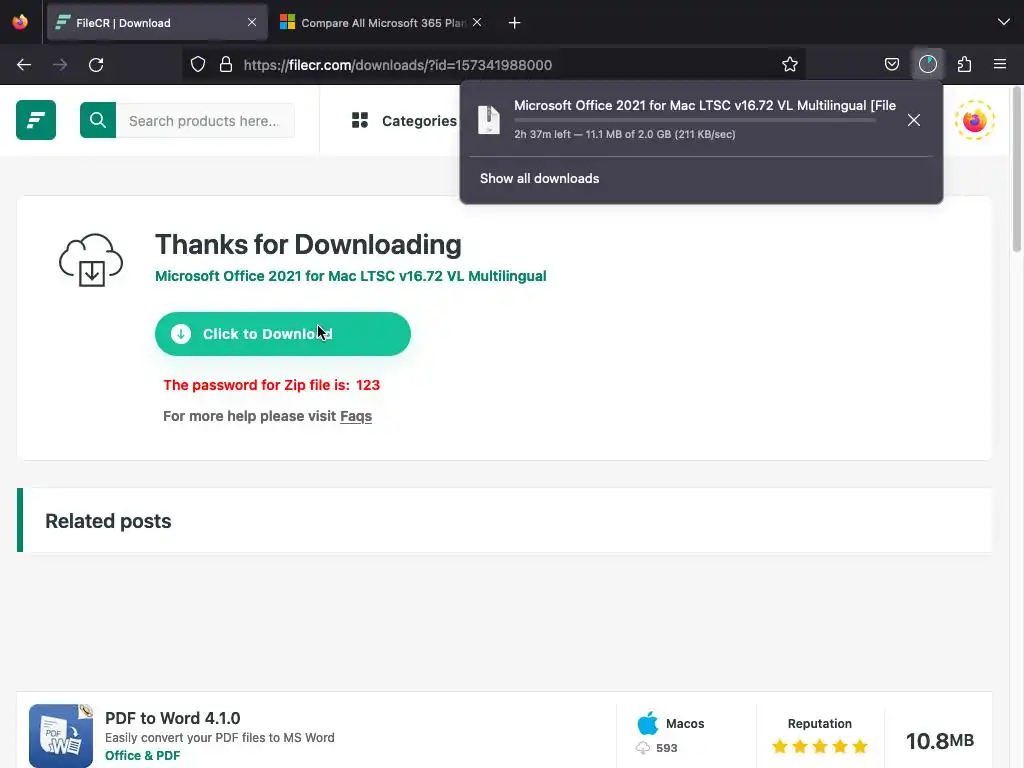This screenshot has height=768, width=1024.
Task: Open the Firefox hamburger menu
Action: point(1000,65)
